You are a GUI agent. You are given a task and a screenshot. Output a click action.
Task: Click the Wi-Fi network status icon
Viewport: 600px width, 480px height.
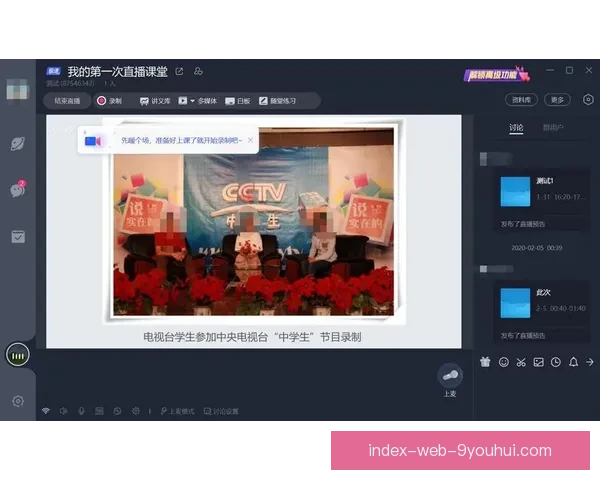tap(46, 411)
